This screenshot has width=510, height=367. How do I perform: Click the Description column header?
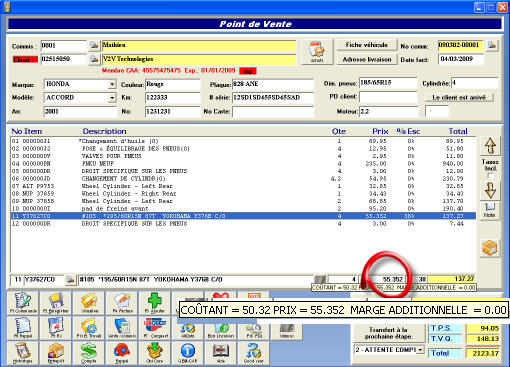(104, 131)
